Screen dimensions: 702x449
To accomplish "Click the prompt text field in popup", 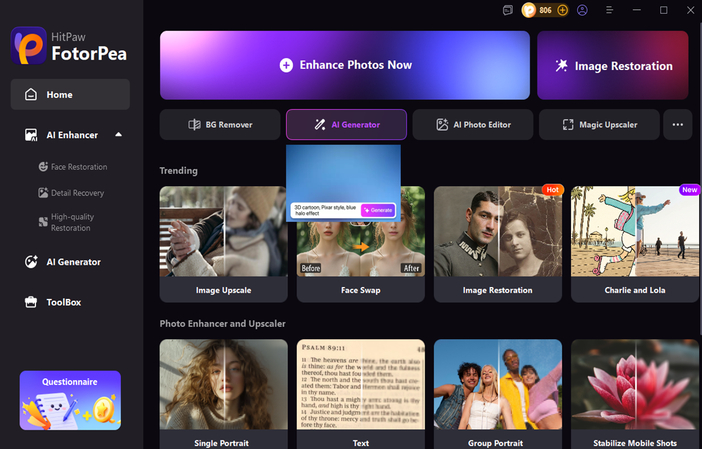I will coord(325,210).
